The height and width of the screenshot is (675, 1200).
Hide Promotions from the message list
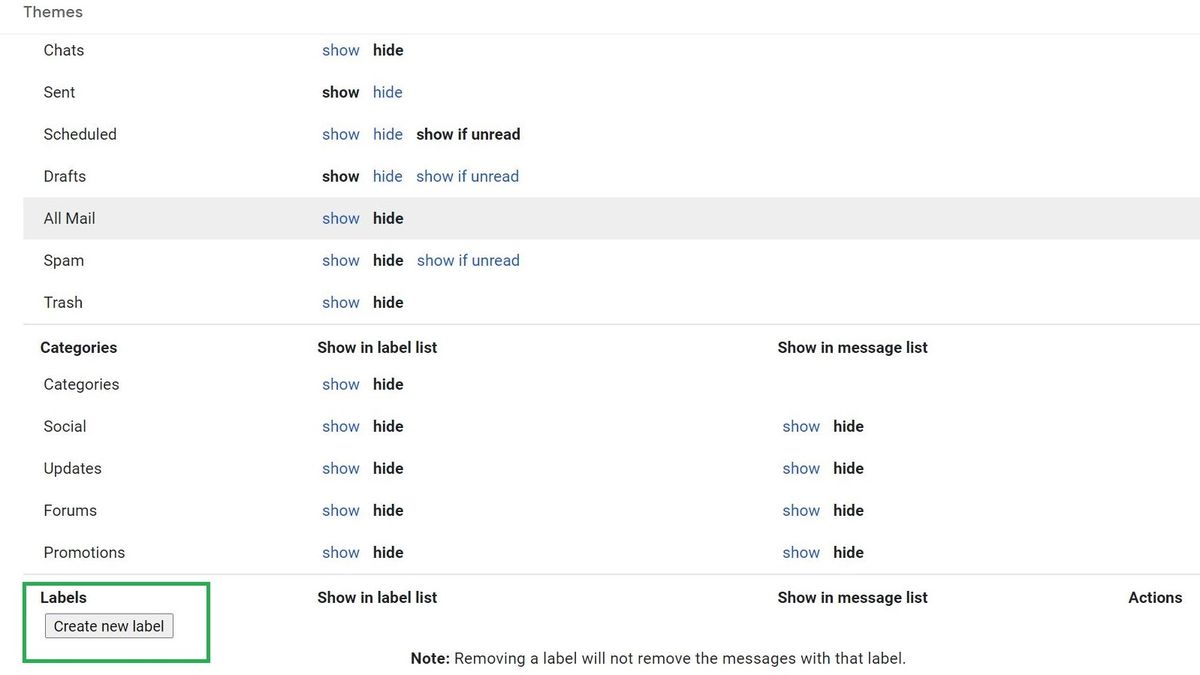[x=848, y=552]
